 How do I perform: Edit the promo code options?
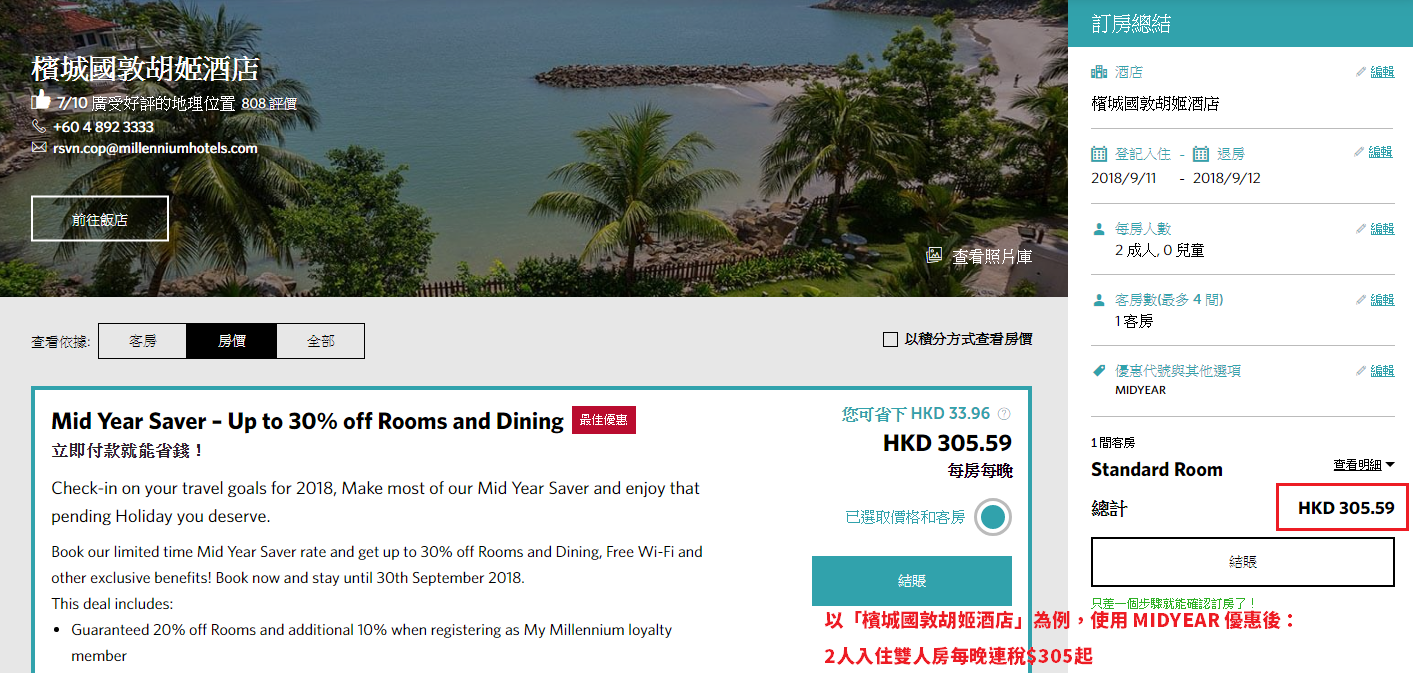(x=1375, y=371)
